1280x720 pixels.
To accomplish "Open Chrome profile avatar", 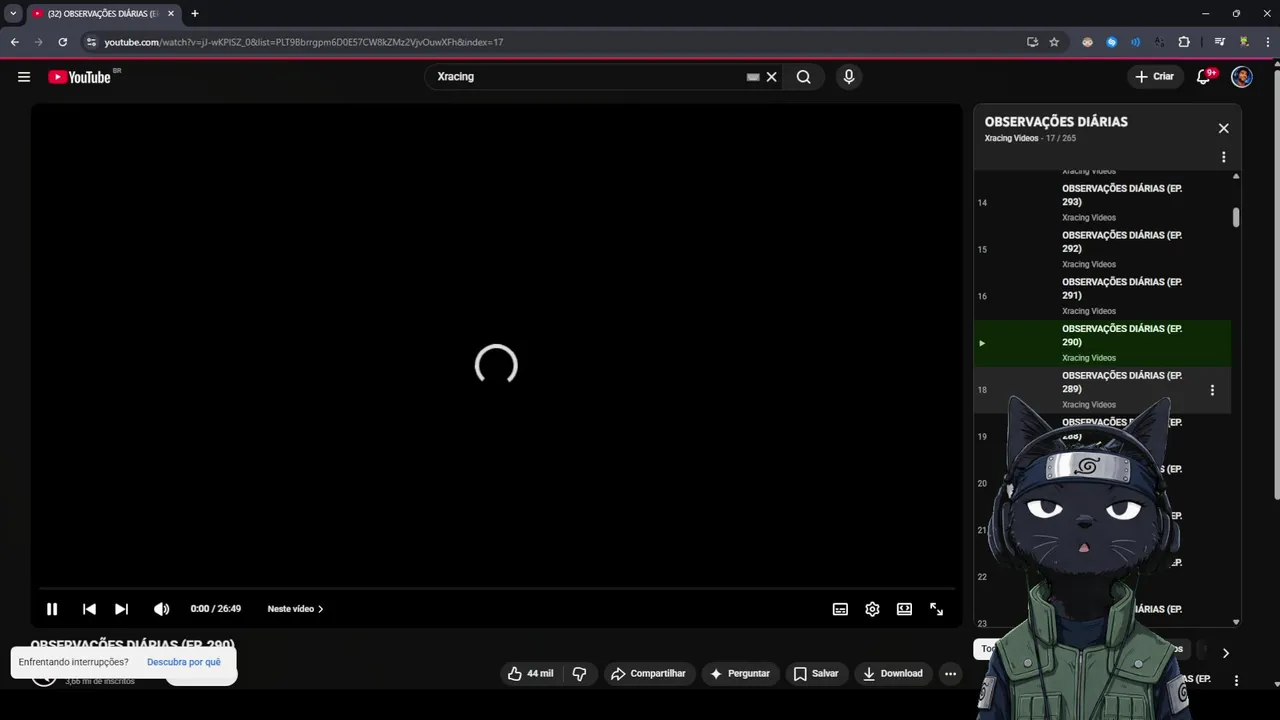I will pyautogui.click(x=1244, y=42).
